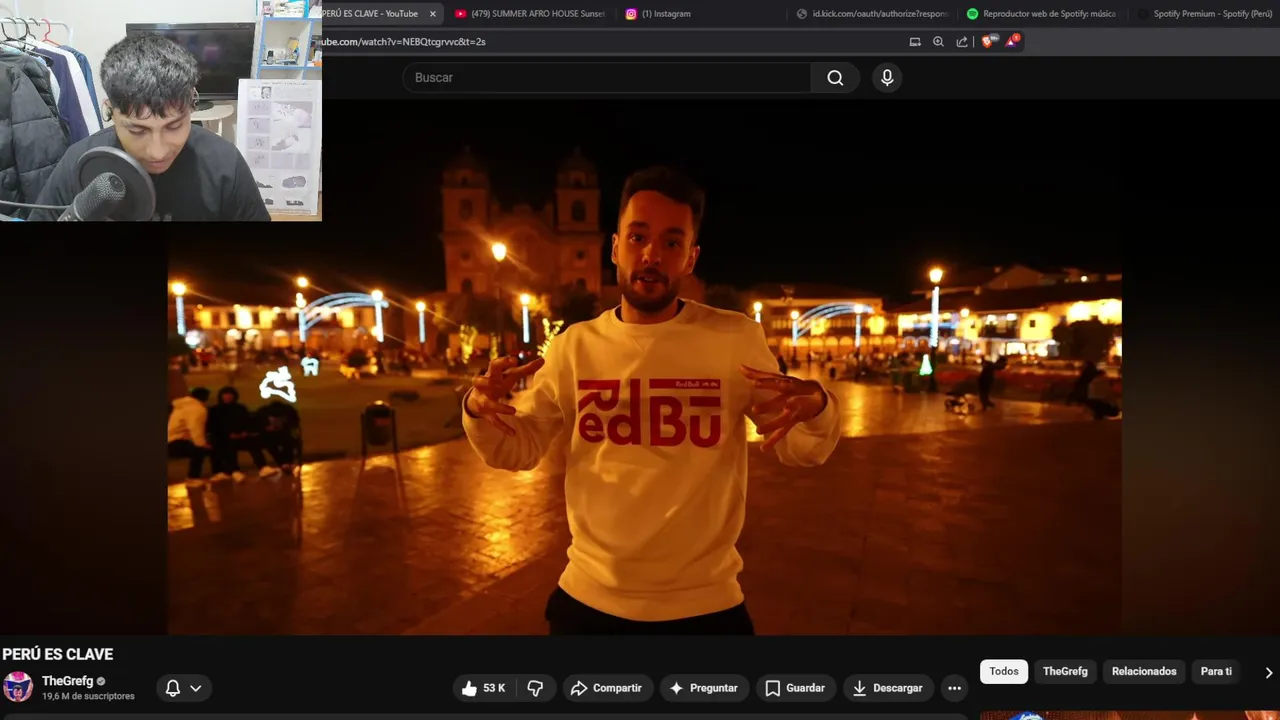Click the share page icon in address bar
This screenshot has width=1280, height=720.
pos(962,42)
